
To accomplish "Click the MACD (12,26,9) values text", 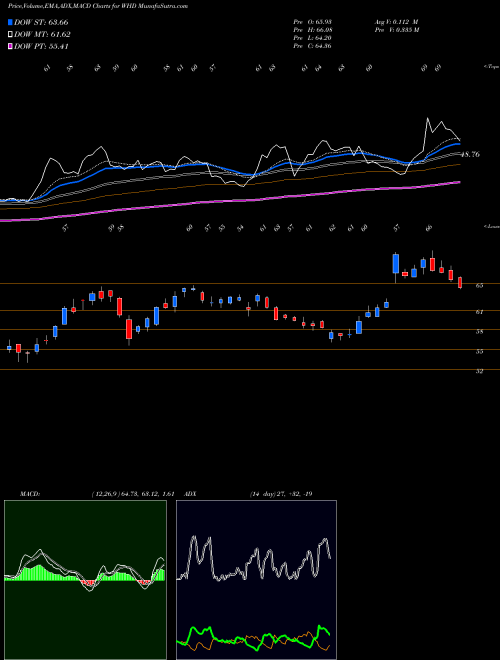I will [x=133, y=494].
